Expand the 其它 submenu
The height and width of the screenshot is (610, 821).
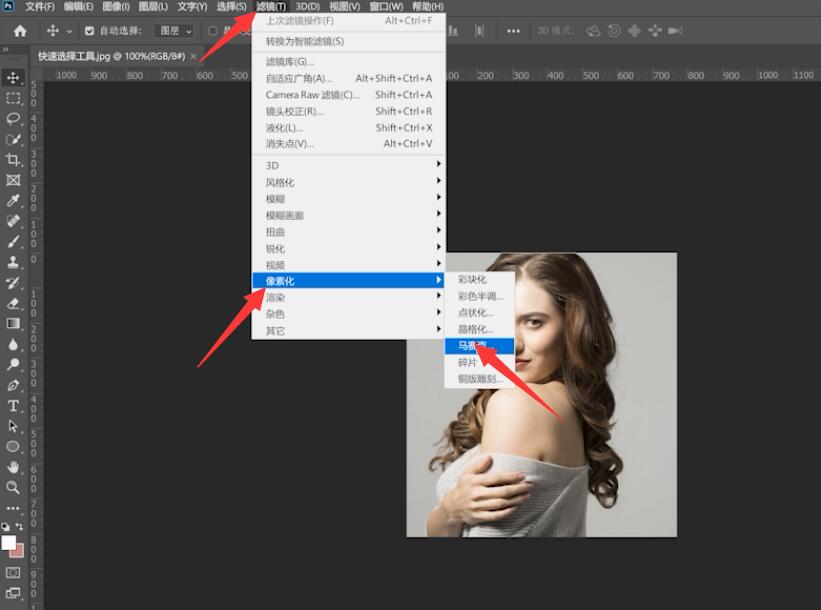348,330
